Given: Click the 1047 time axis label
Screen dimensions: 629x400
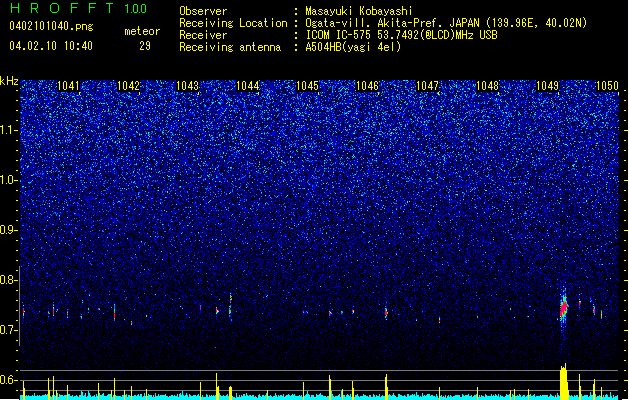Looking at the screenshot, I should tap(428, 86).
